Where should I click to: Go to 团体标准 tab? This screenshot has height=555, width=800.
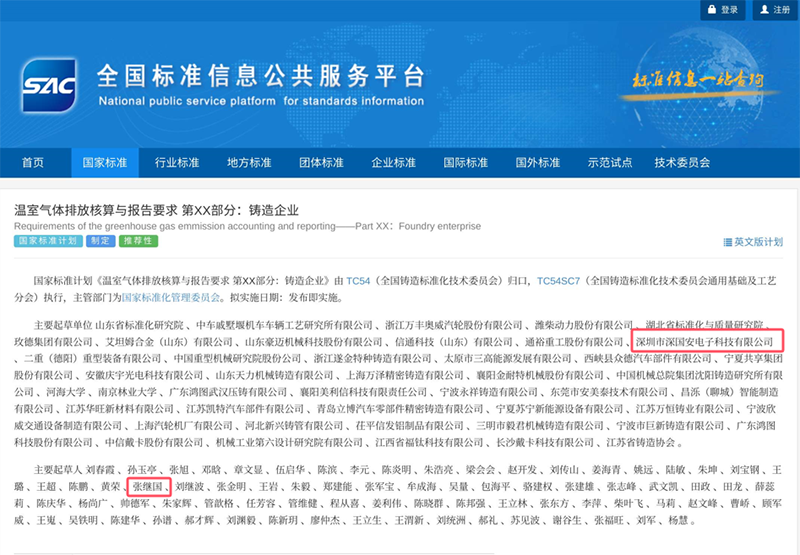(321, 163)
